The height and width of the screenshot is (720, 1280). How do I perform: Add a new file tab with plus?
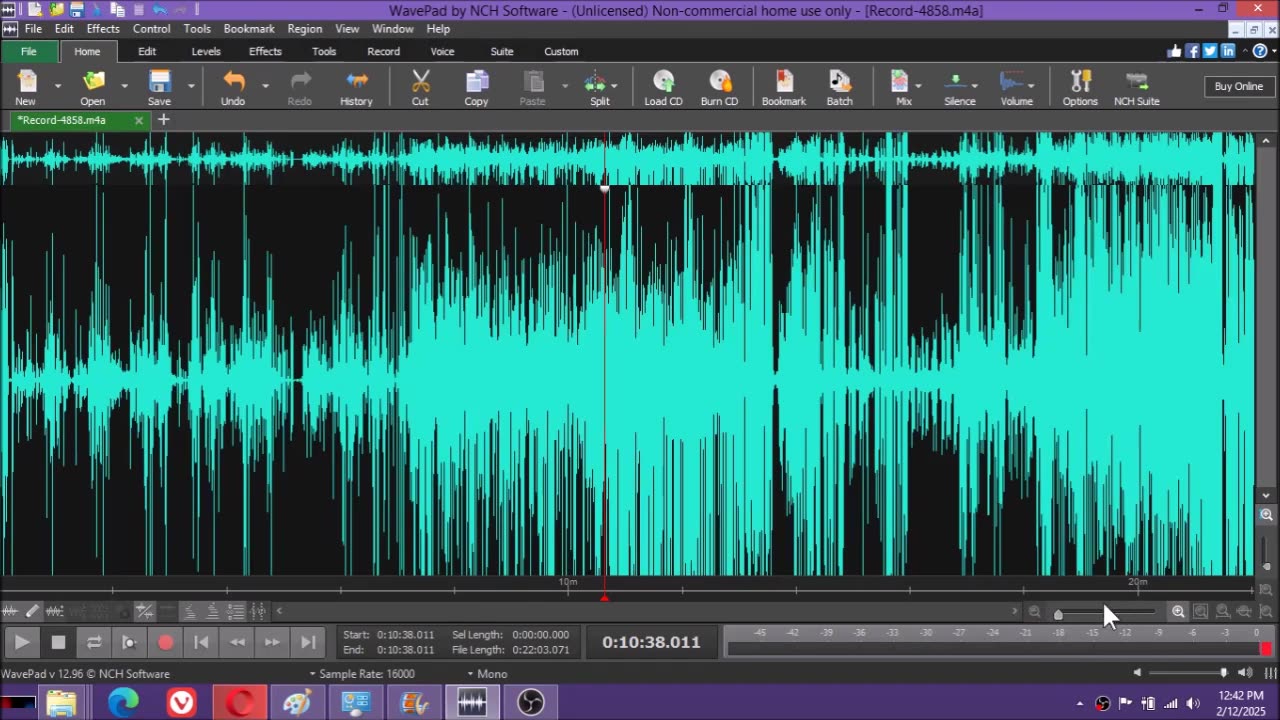[163, 120]
